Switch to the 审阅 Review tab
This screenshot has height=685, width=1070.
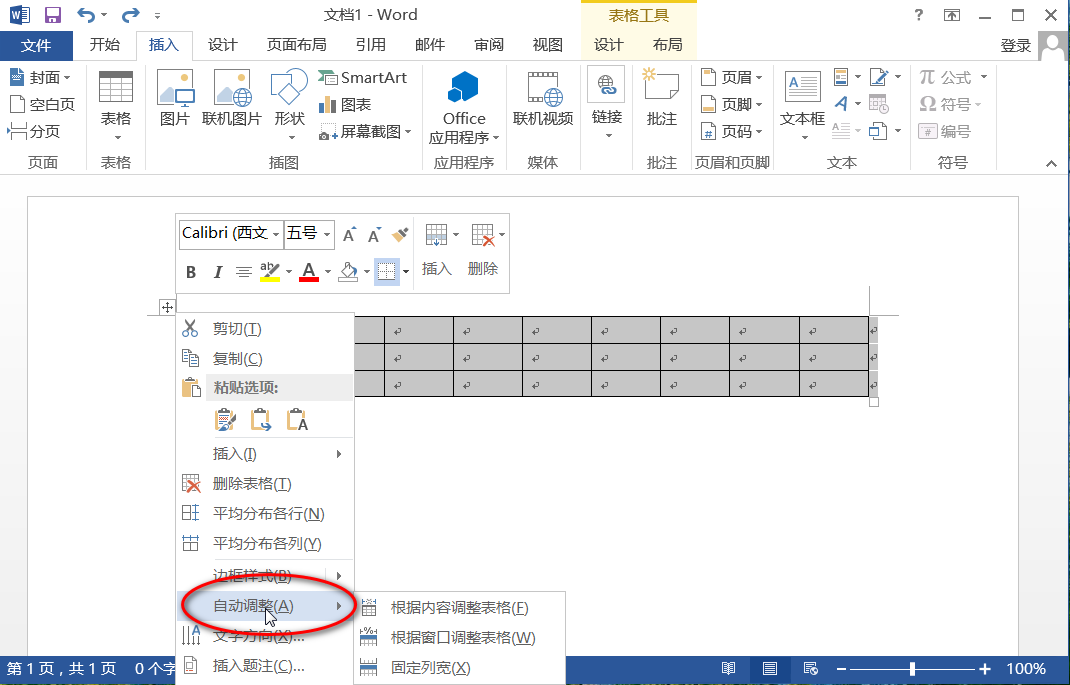coord(489,45)
